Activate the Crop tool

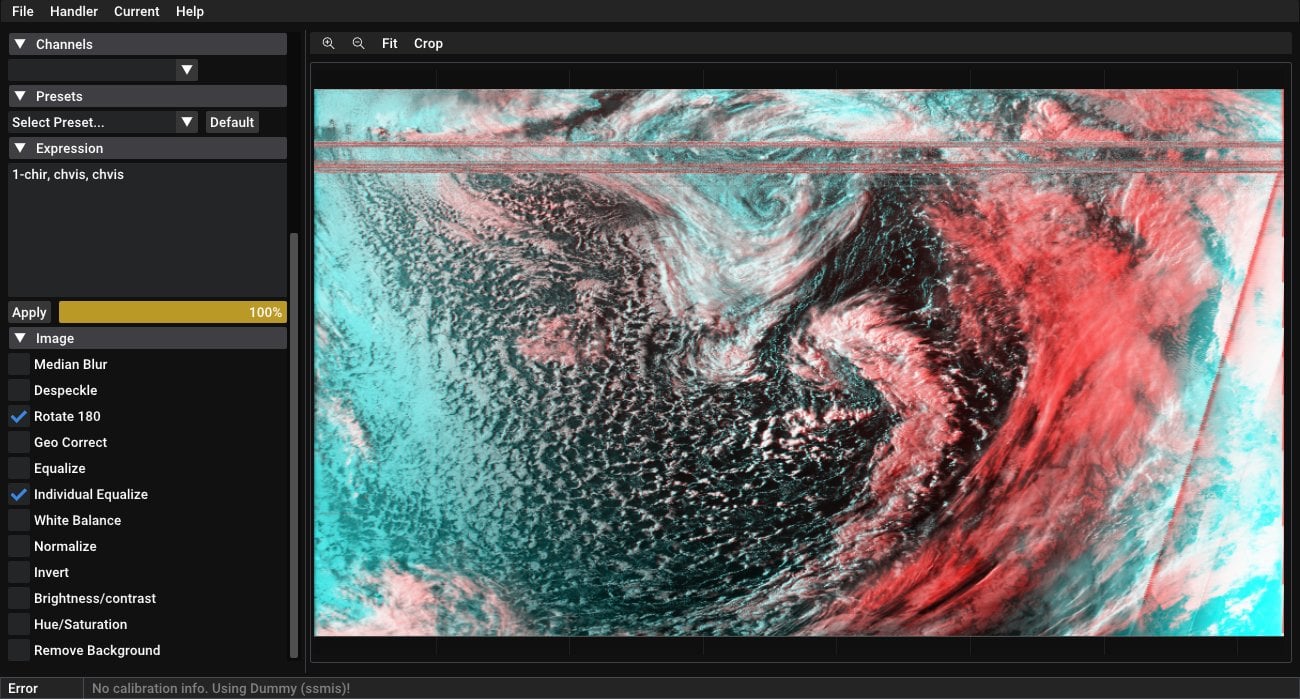click(428, 43)
